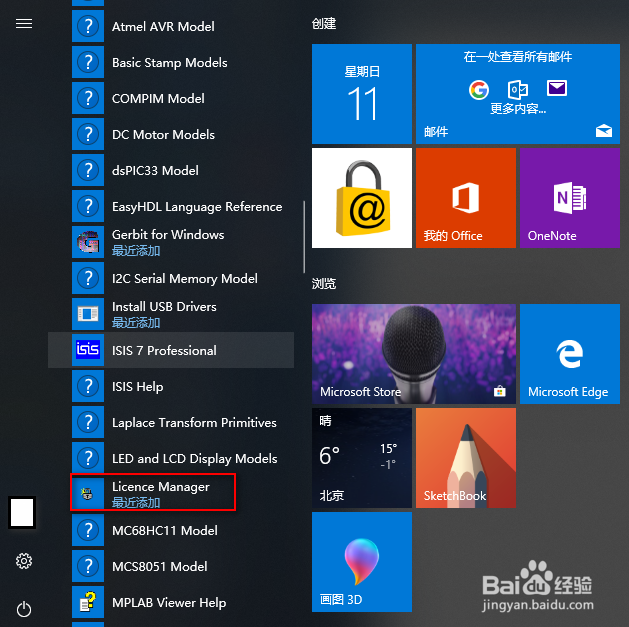Click the Power button icon
629x627 pixels.
tap(24, 609)
